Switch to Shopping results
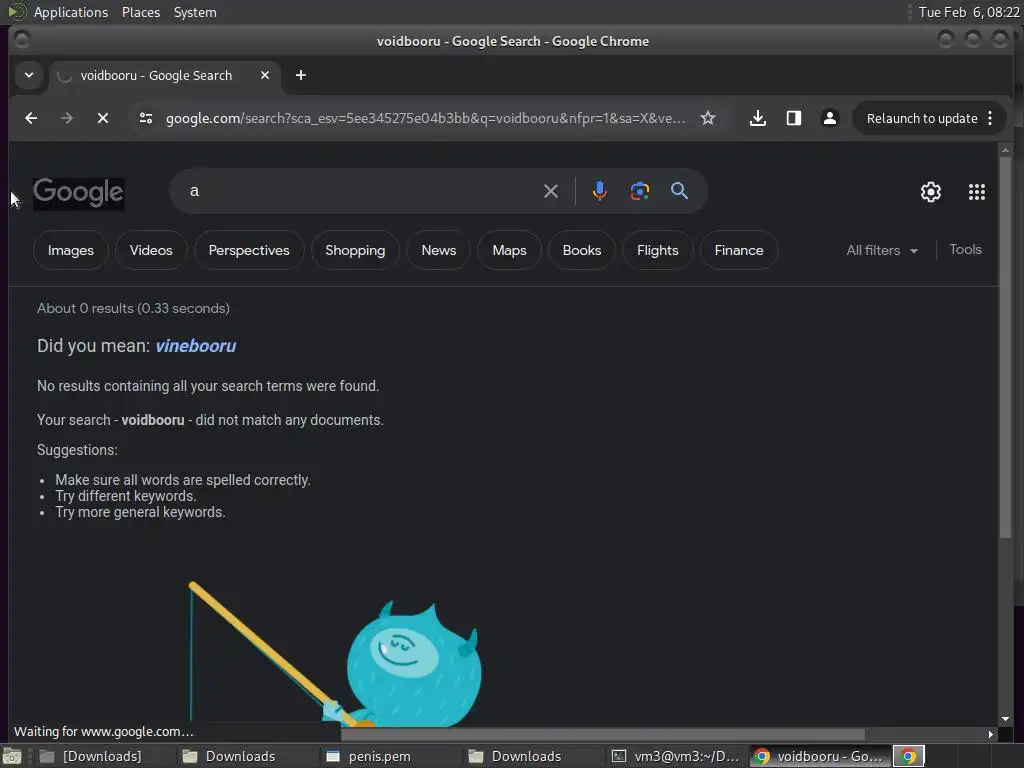Viewport: 1024px width, 768px height. click(355, 250)
